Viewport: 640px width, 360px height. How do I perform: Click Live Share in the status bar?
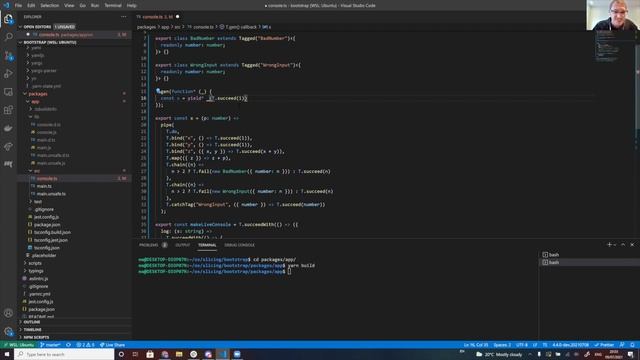tap(112, 345)
